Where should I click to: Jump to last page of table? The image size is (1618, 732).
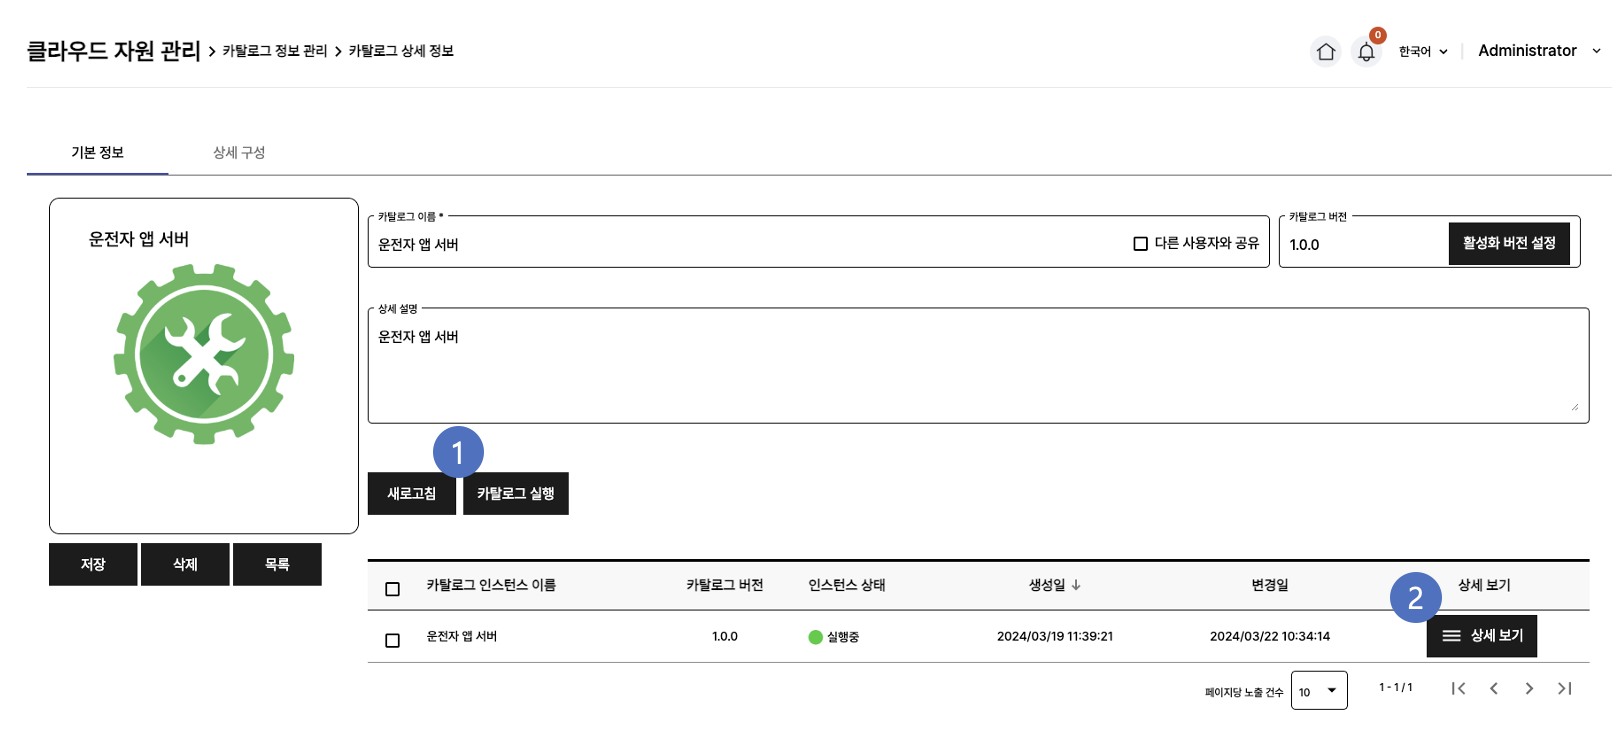pyautogui.click(x=1565, y=688)
